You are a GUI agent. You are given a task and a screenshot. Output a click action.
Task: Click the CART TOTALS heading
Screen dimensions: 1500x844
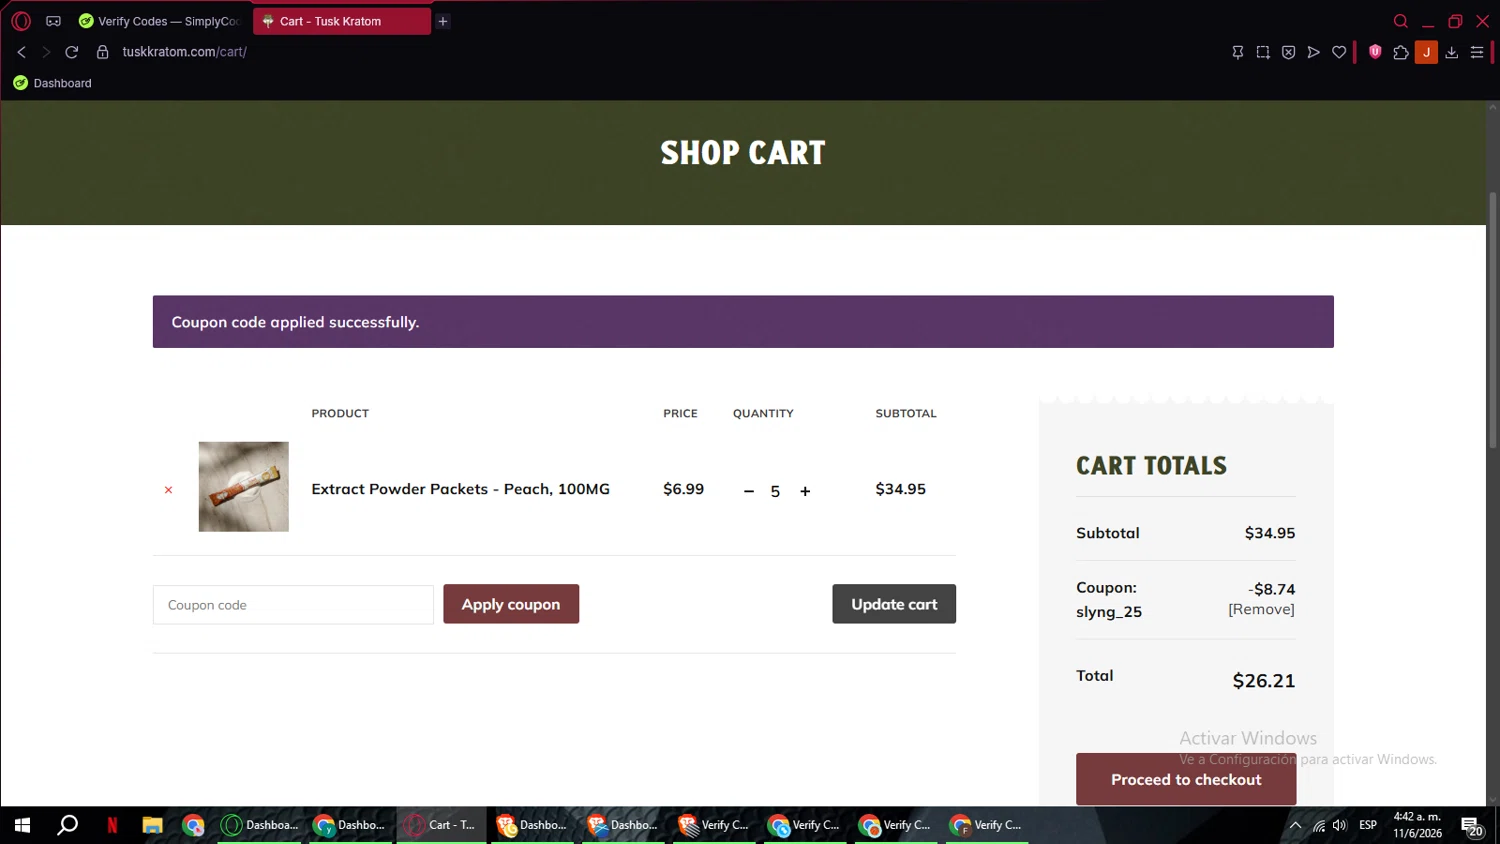[x=1151, y=466]
